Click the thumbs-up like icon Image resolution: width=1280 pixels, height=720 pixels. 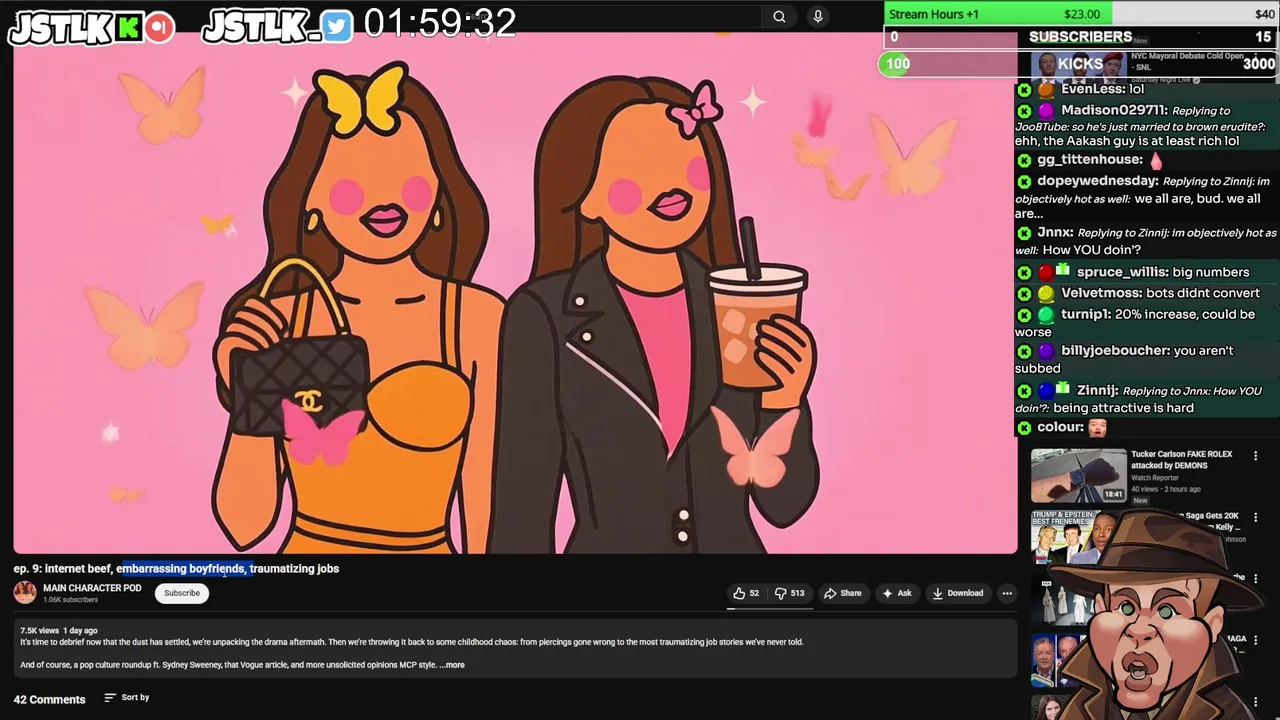tap(739, 593)
